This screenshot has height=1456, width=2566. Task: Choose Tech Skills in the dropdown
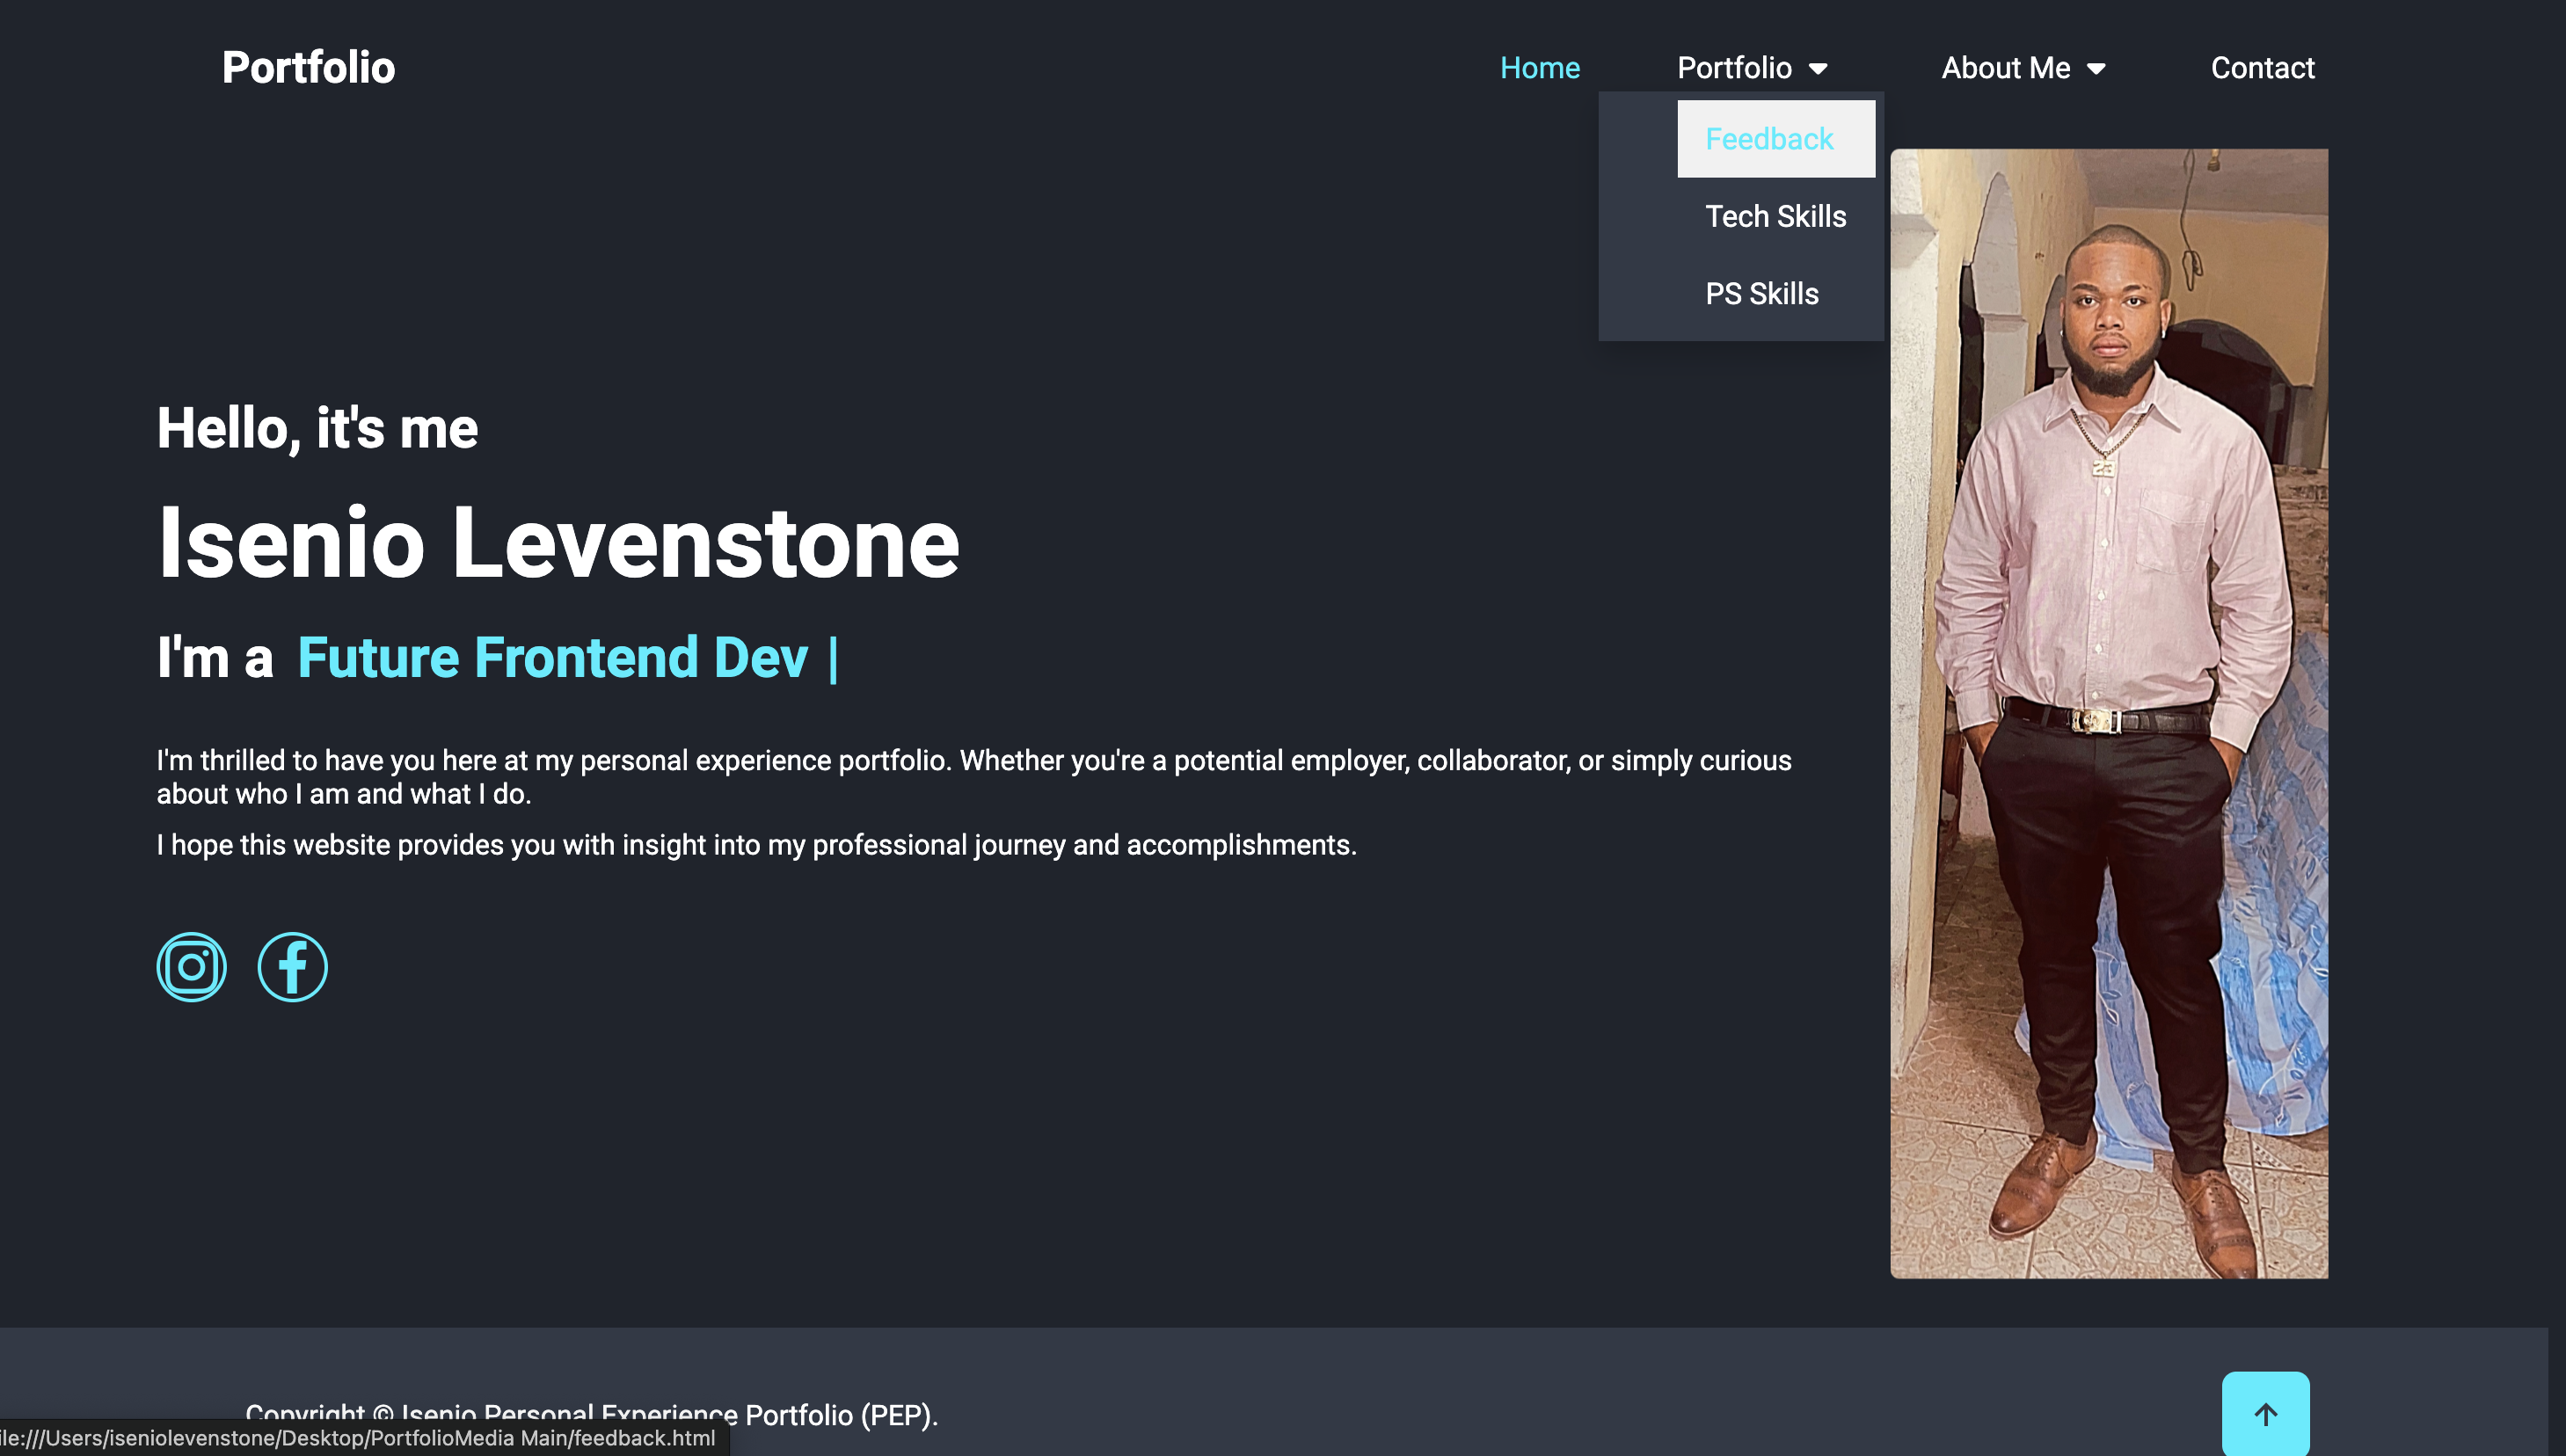[1775, 216]
